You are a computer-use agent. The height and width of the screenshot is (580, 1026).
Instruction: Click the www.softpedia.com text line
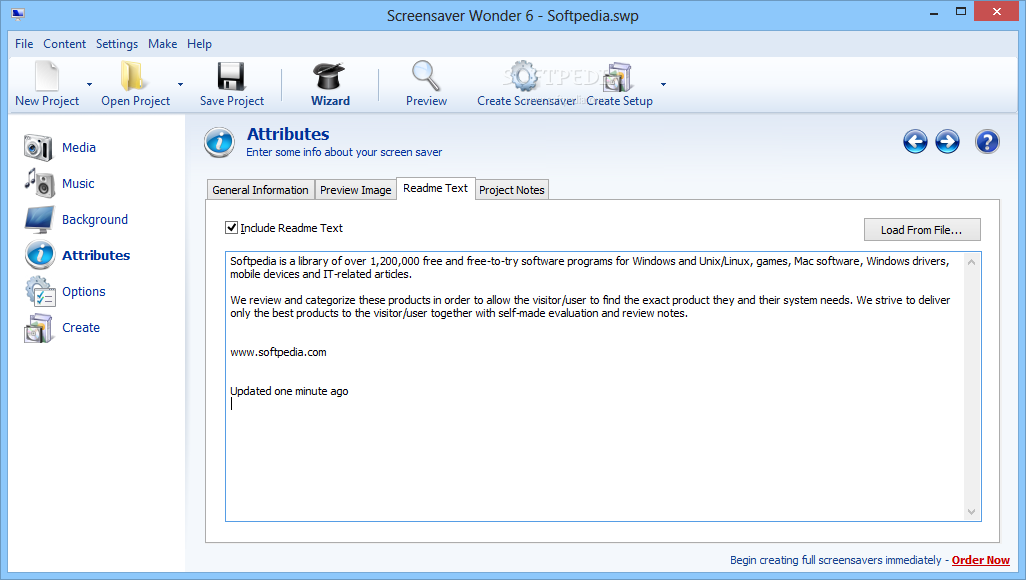278,352
